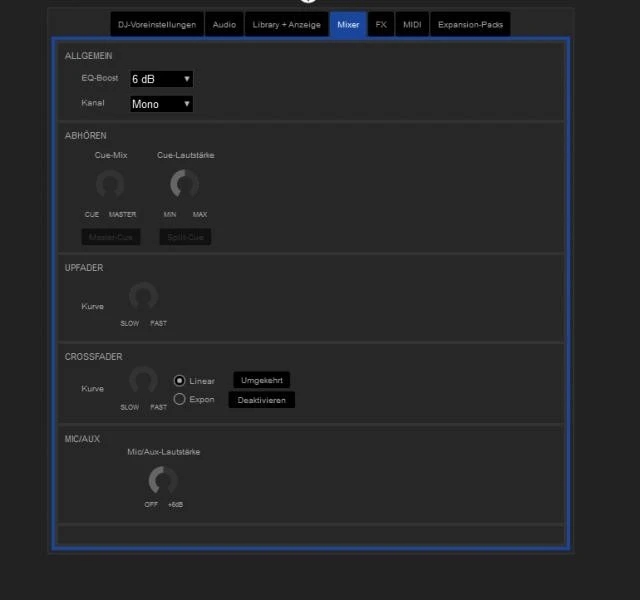Open the EQ-Boost dropdown
This screenshot has width=640, height=600.
point(161,79)
